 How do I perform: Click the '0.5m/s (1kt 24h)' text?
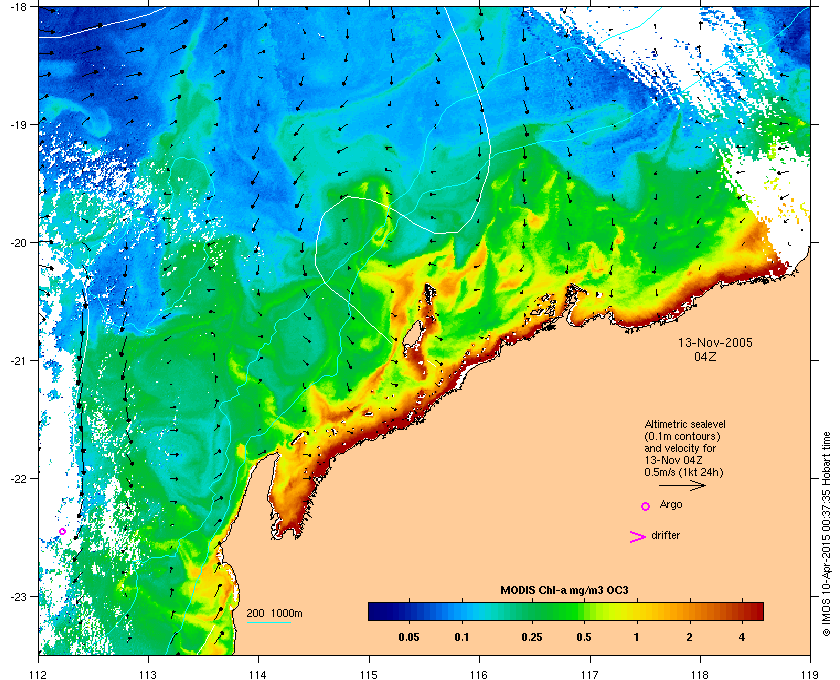pyautogui.click(x=684, y=473)
